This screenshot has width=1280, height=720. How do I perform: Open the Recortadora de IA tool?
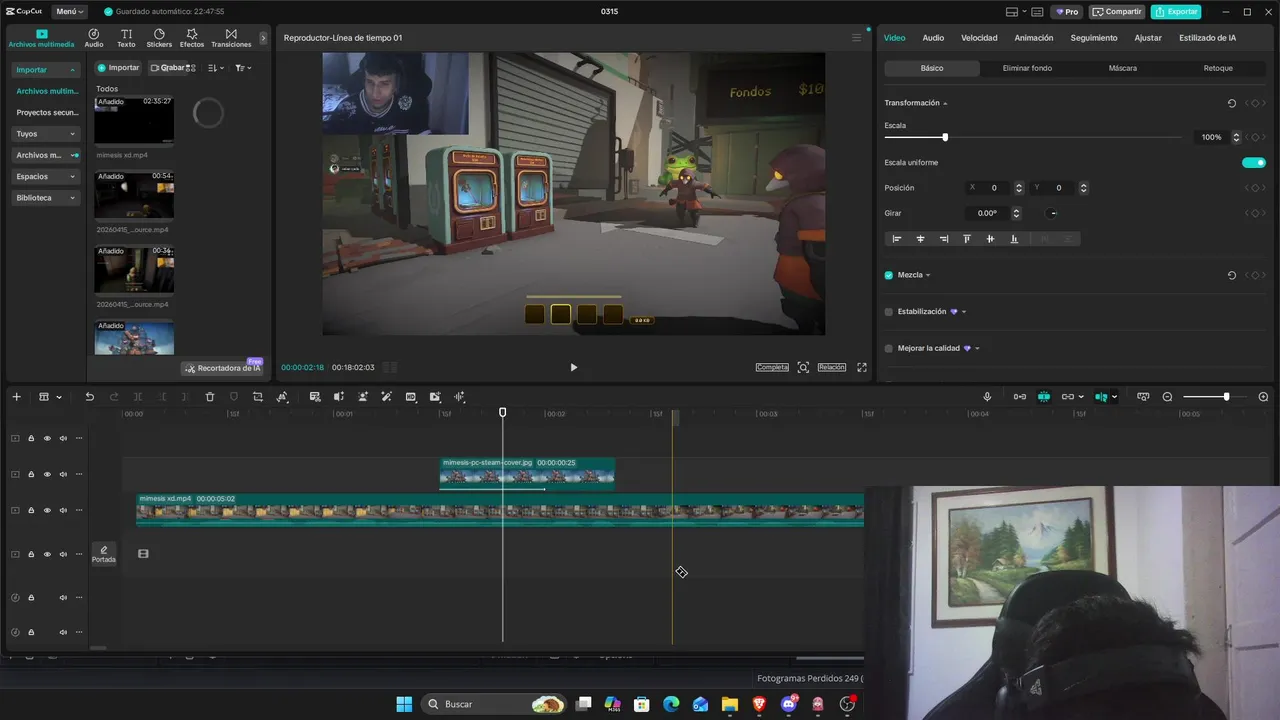tap(222, 368)
